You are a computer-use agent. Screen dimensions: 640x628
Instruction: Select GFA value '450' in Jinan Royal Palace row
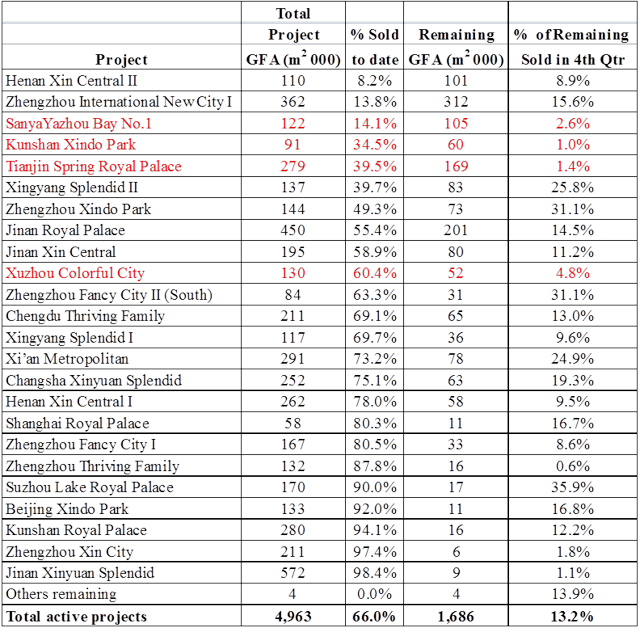pos(293,231)
